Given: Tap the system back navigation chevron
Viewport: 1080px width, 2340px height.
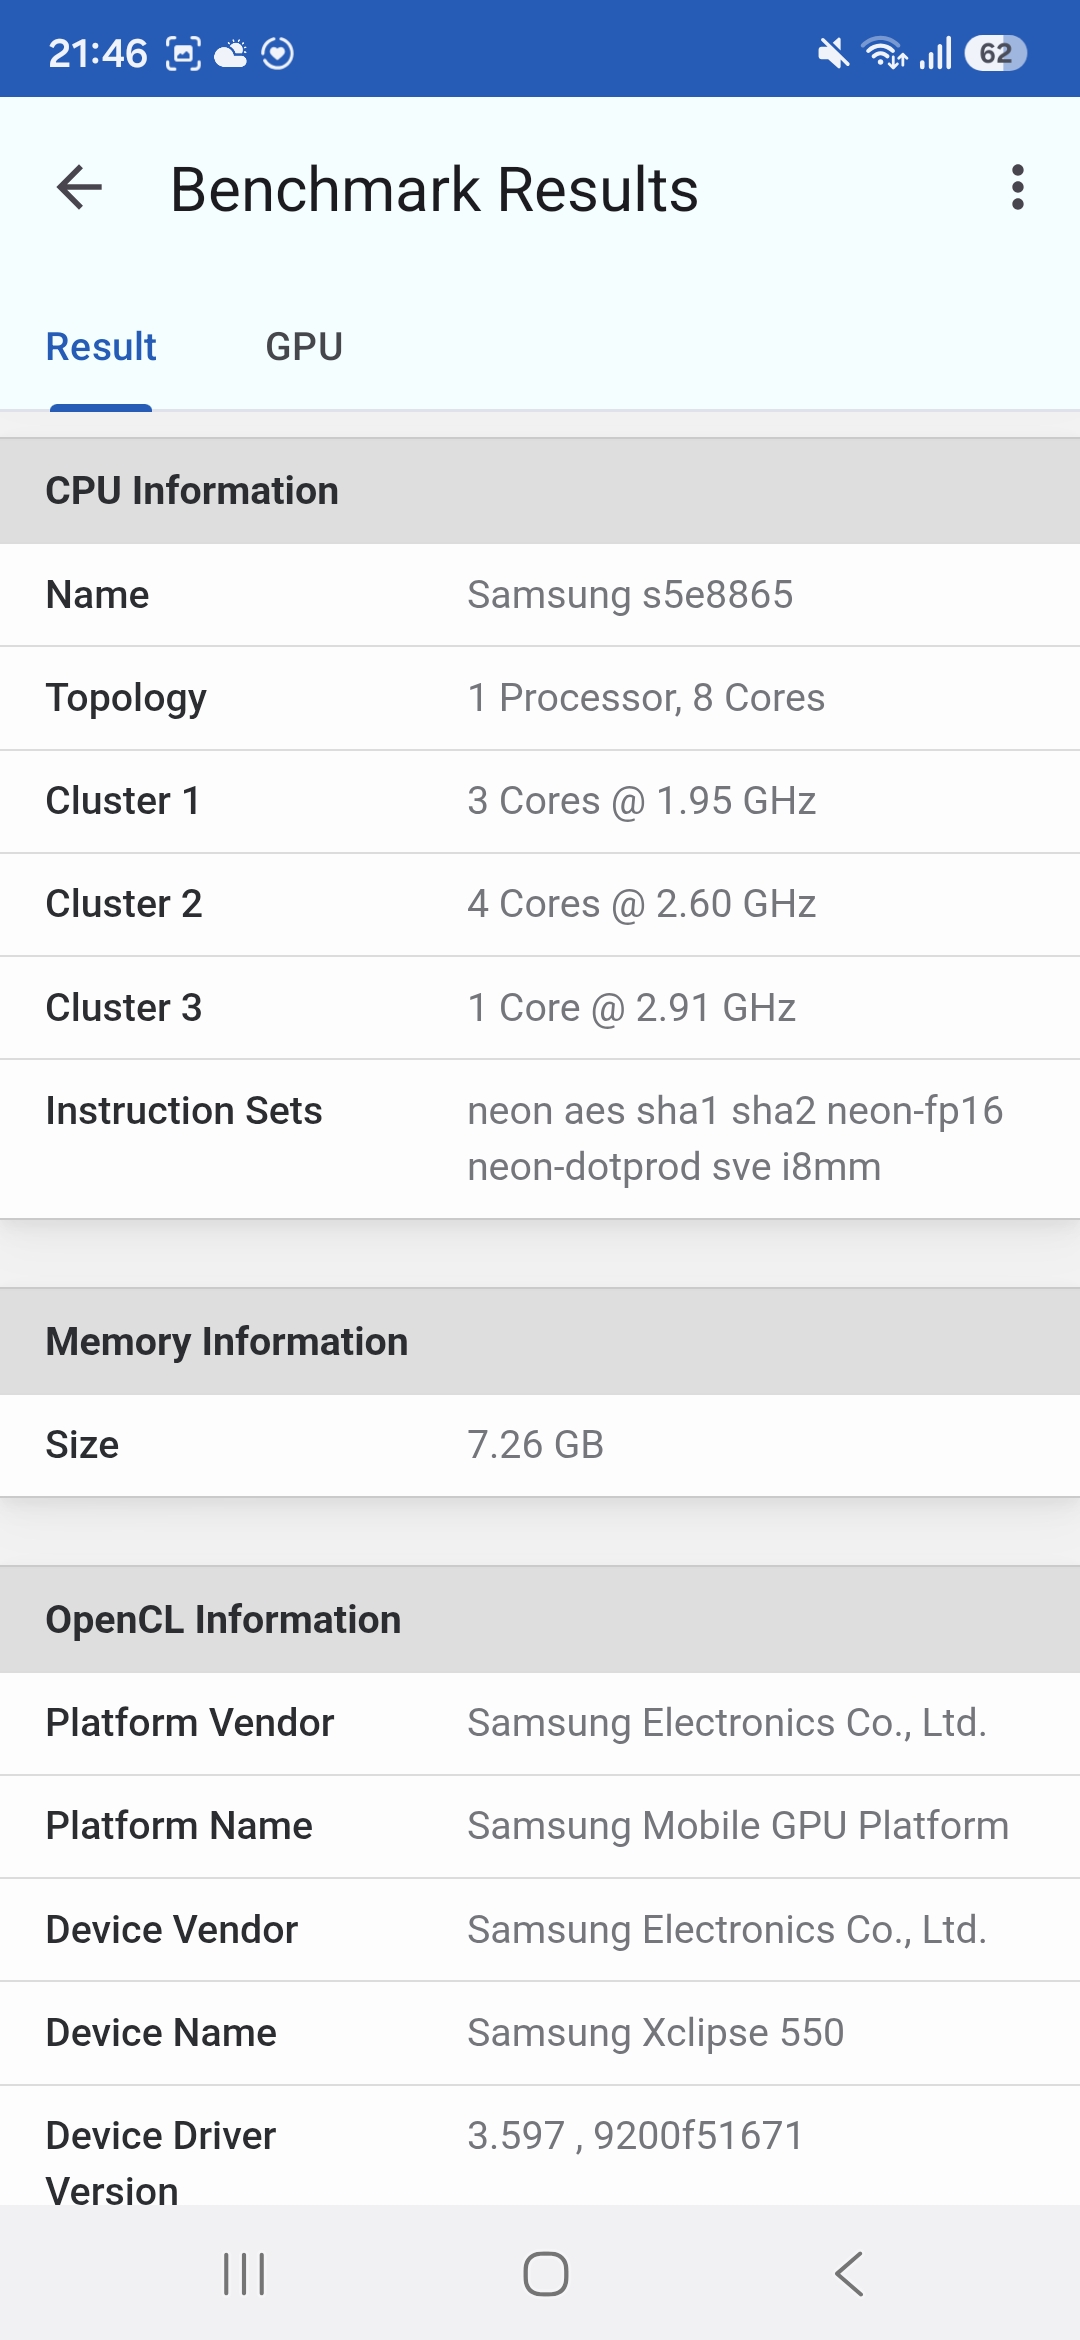Looking at the screenshot, I should [x=848, y=2274].
